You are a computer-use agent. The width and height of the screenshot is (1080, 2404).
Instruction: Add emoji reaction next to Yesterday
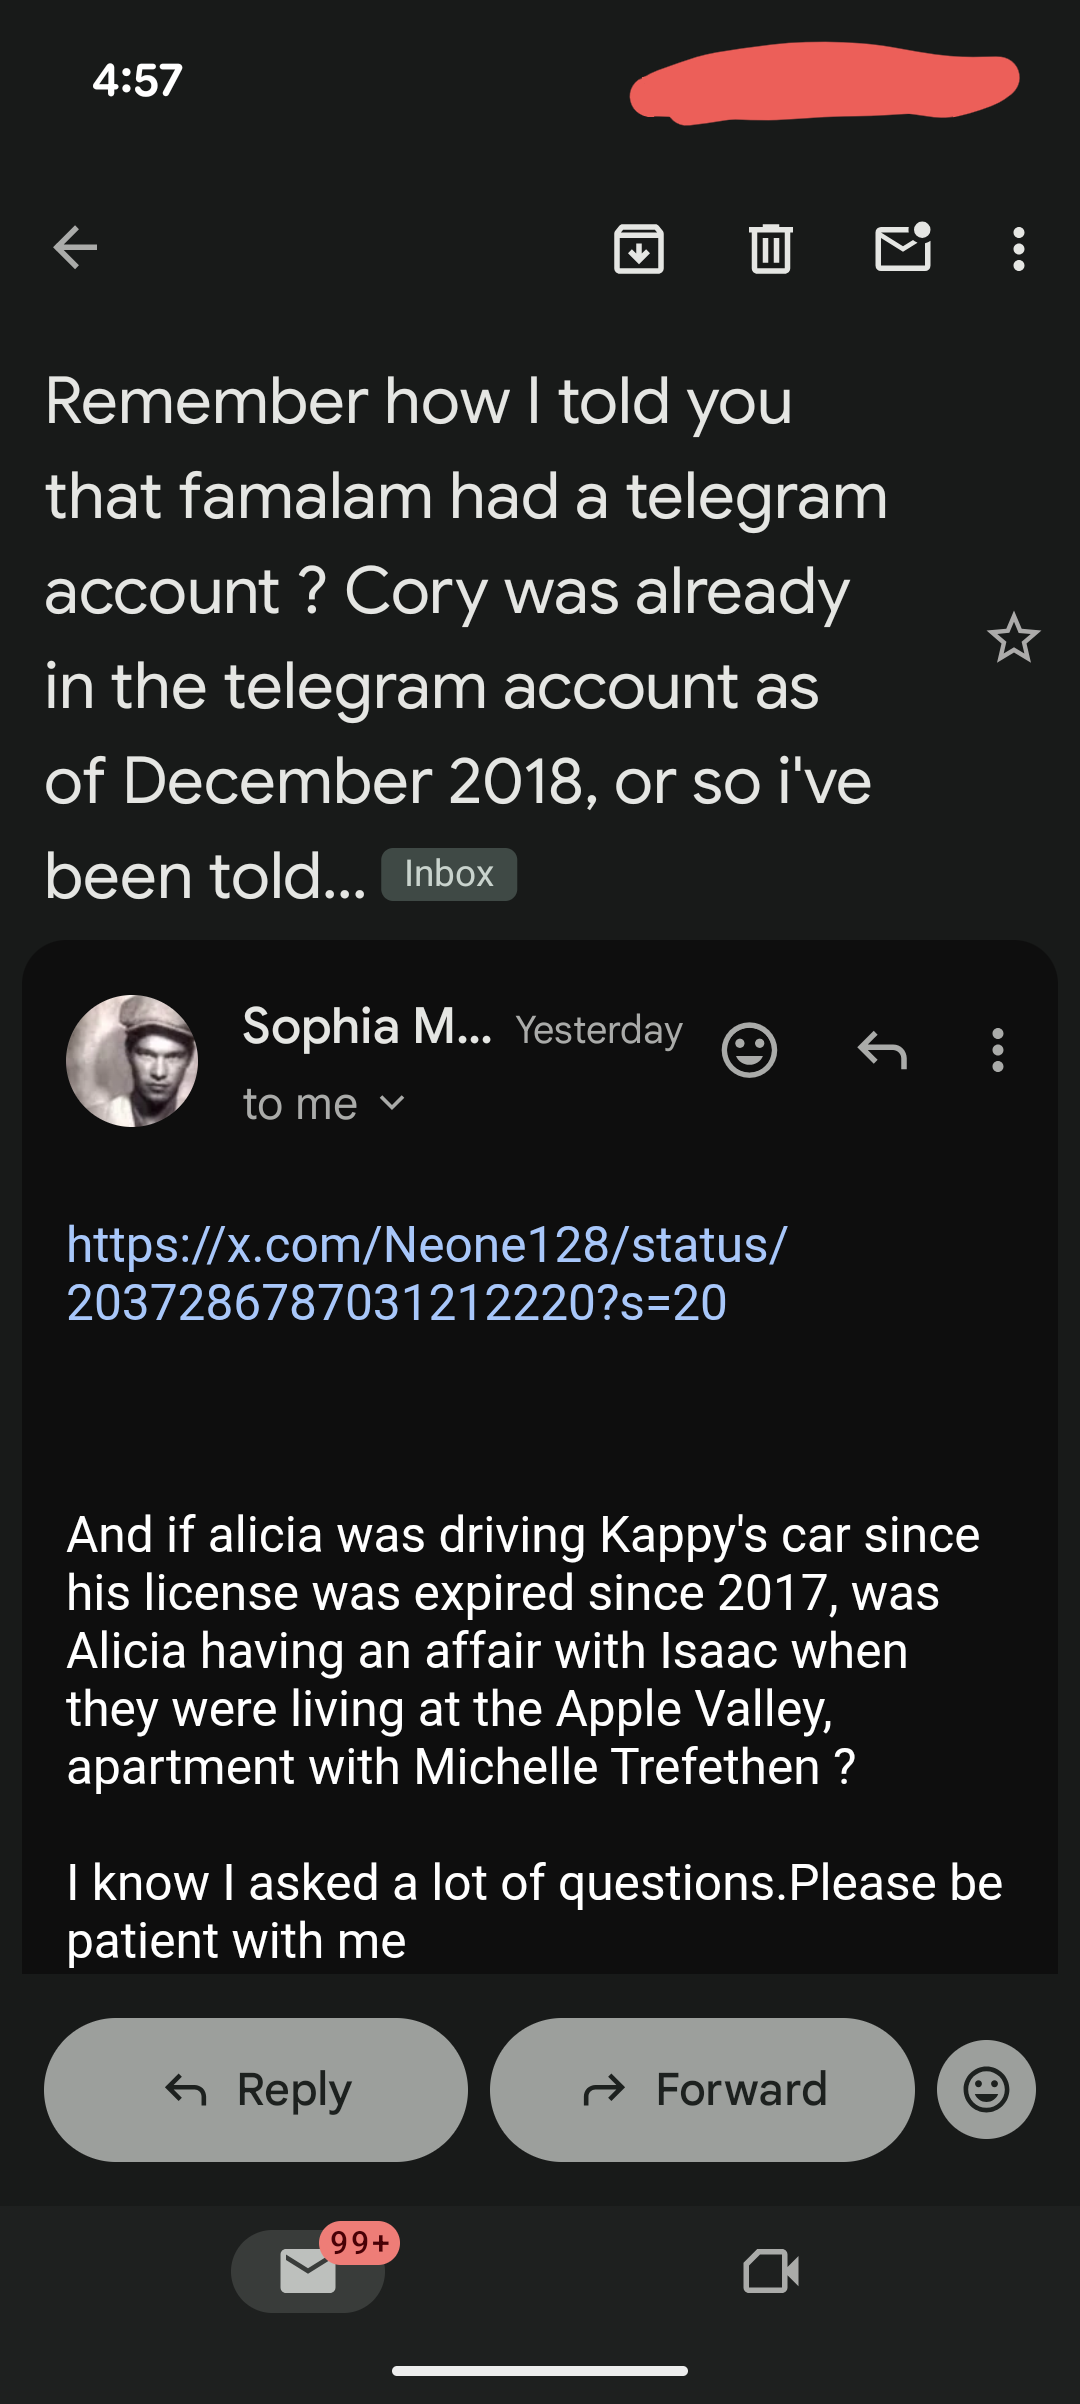[749, 1050]
